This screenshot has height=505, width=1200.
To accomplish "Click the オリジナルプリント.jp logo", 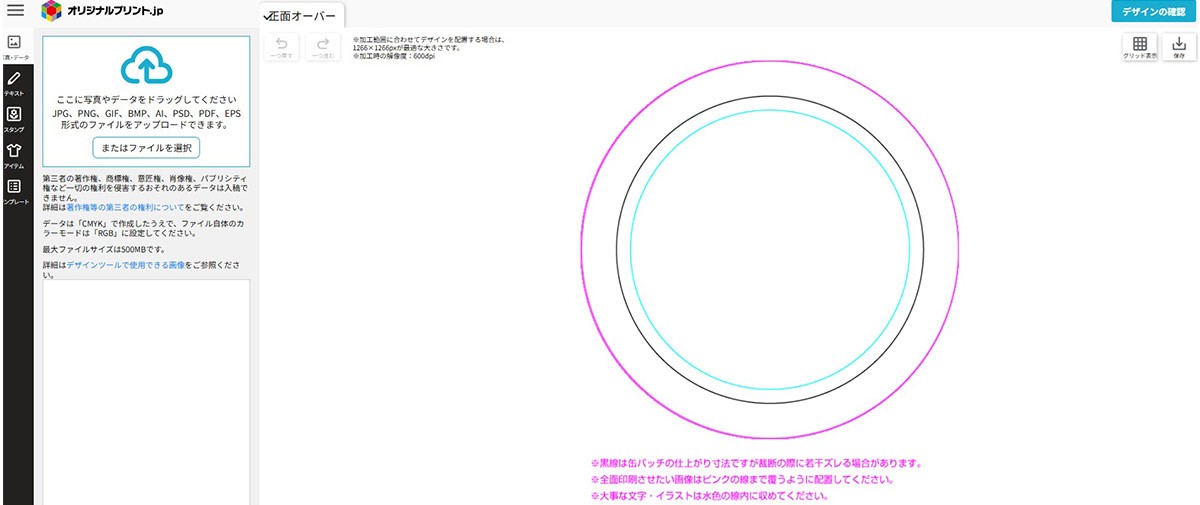I will pos(103,11).
